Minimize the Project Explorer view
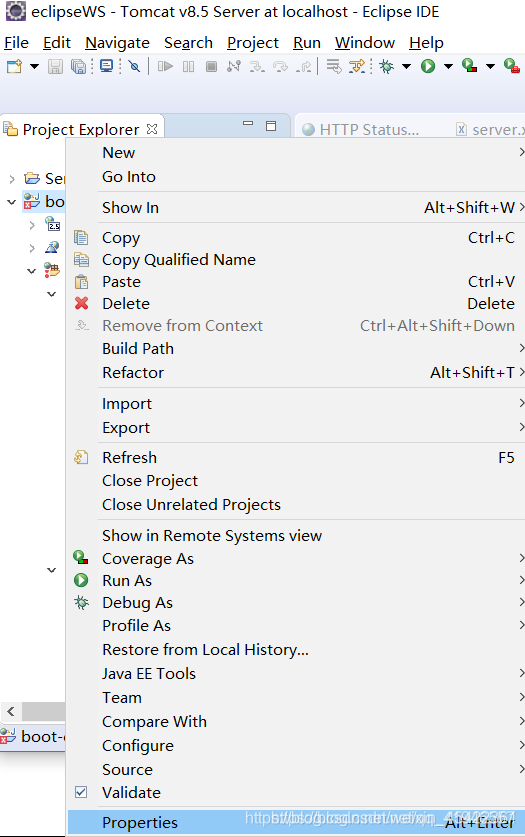Image resolution: width=525 pixels, height=837 pixels. [248, 124]
